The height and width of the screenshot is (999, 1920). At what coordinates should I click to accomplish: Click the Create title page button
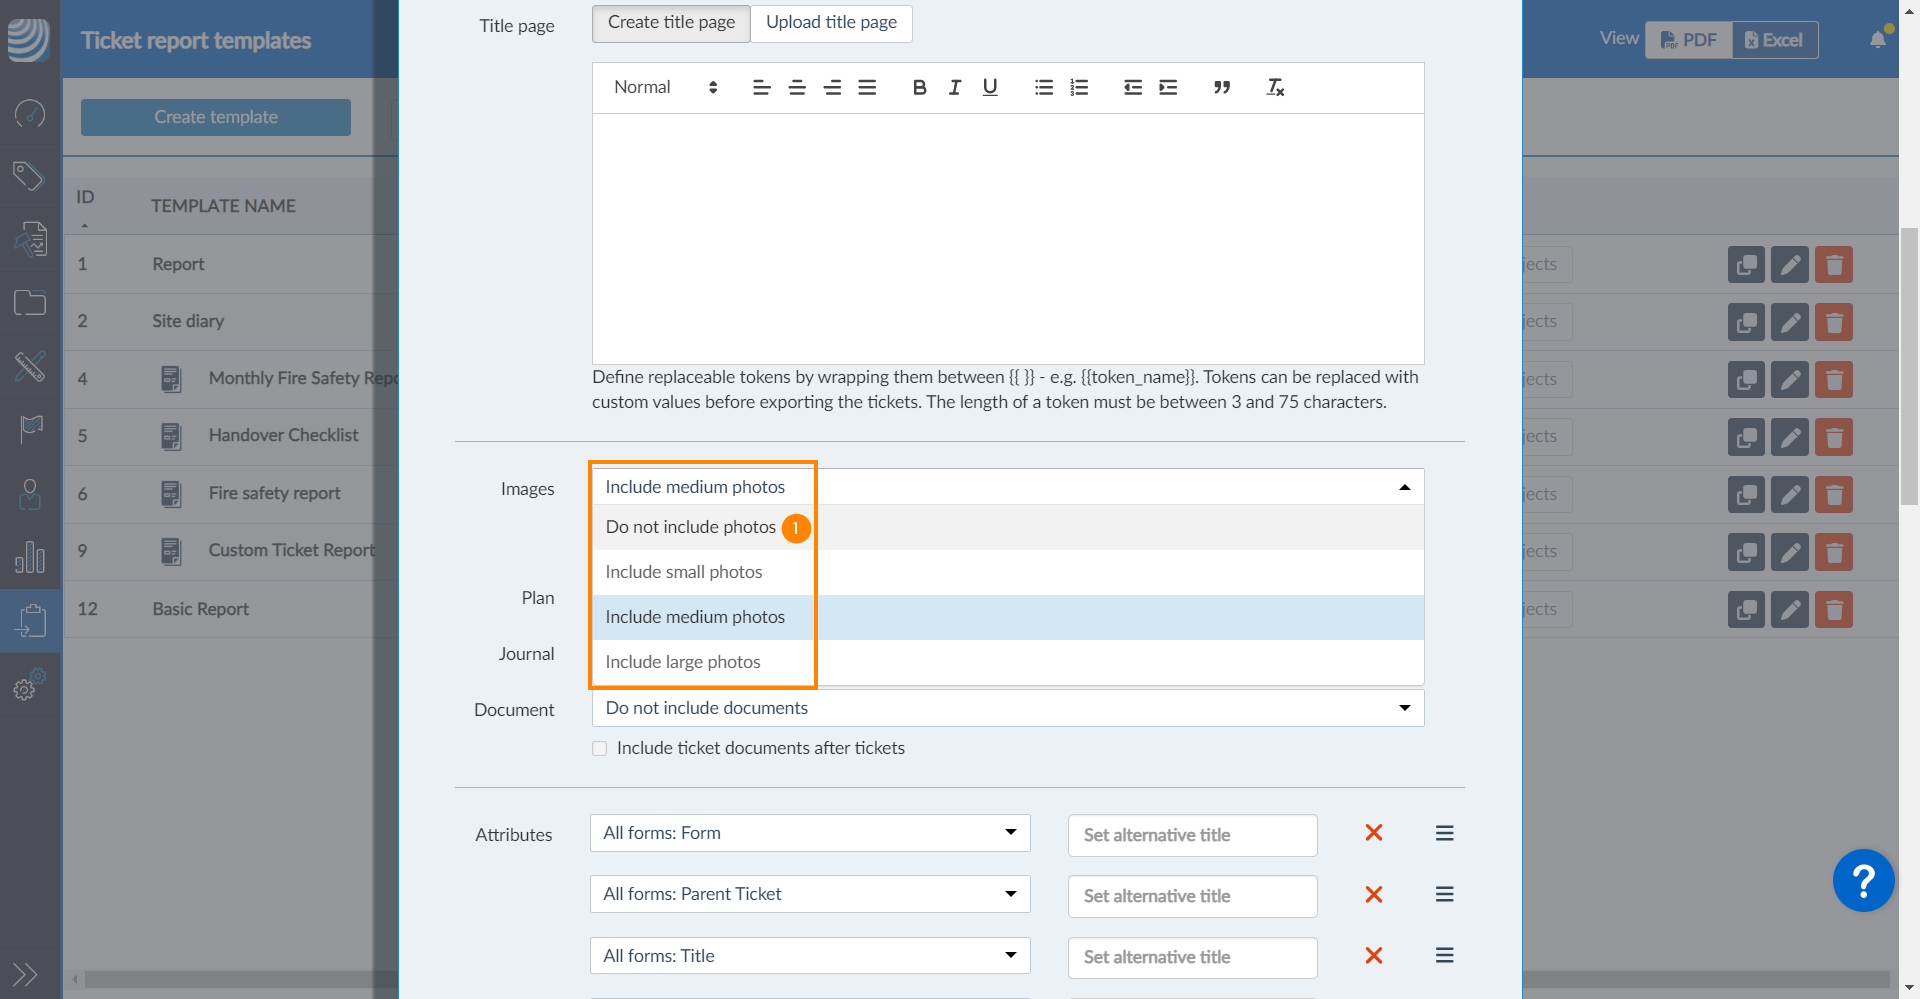[671, 23]
